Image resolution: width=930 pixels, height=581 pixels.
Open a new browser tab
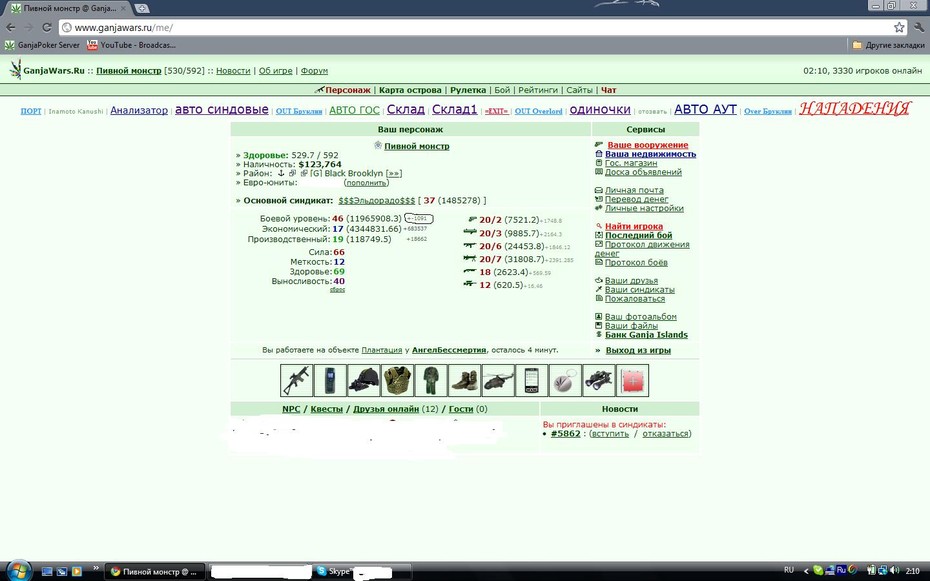(x=142, y=8)
